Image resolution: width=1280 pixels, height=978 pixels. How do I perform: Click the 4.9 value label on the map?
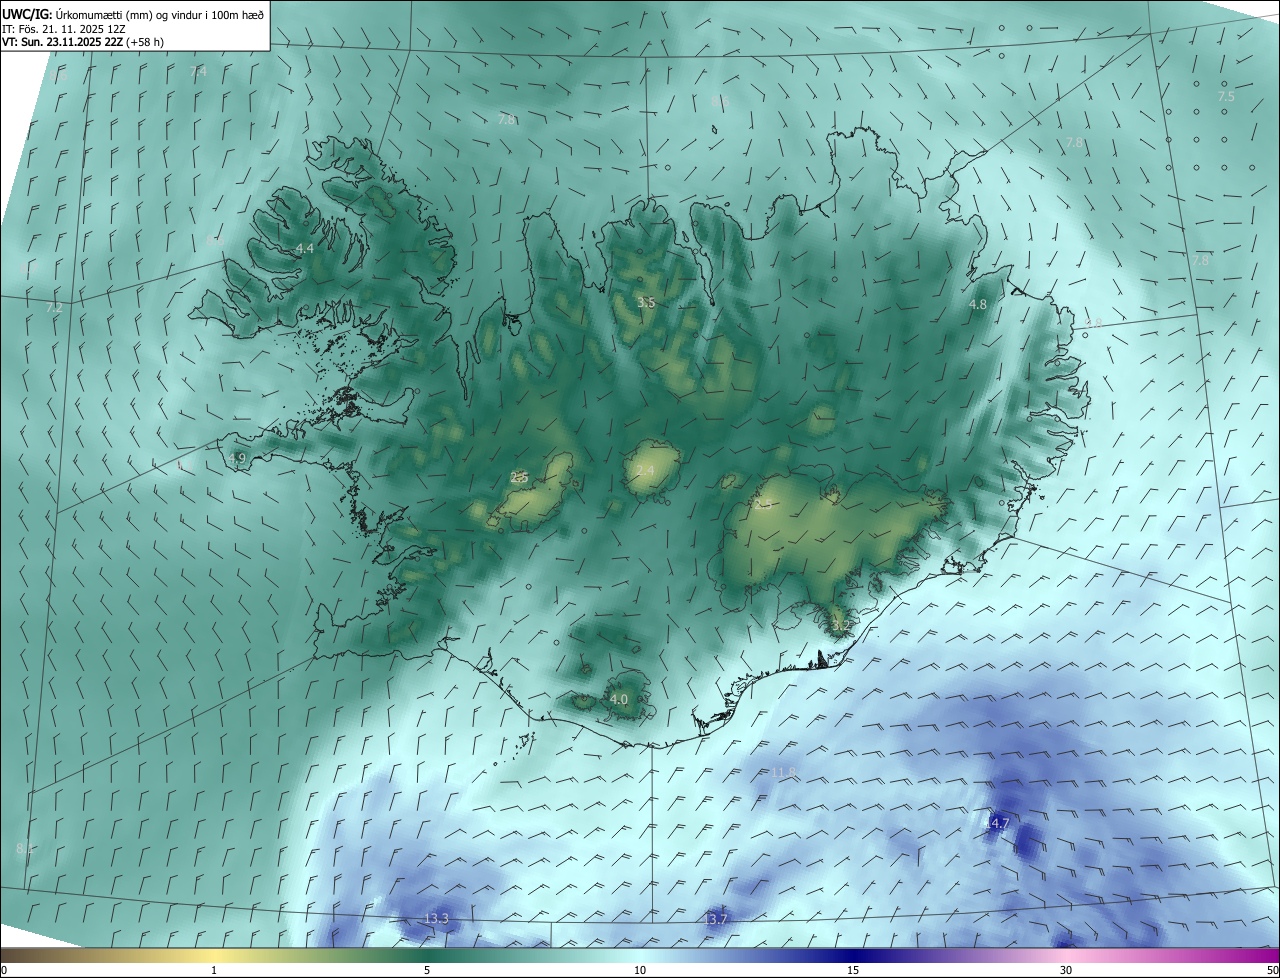click(x=237, y=458)
